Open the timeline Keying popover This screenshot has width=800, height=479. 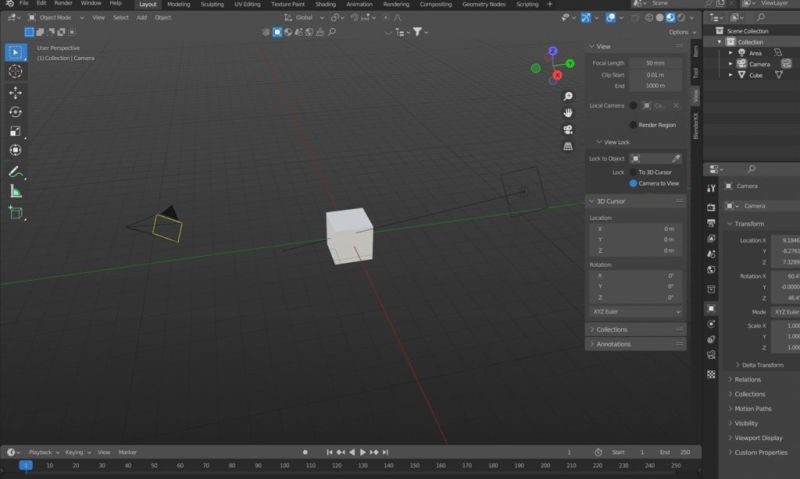tap(78, 452)
